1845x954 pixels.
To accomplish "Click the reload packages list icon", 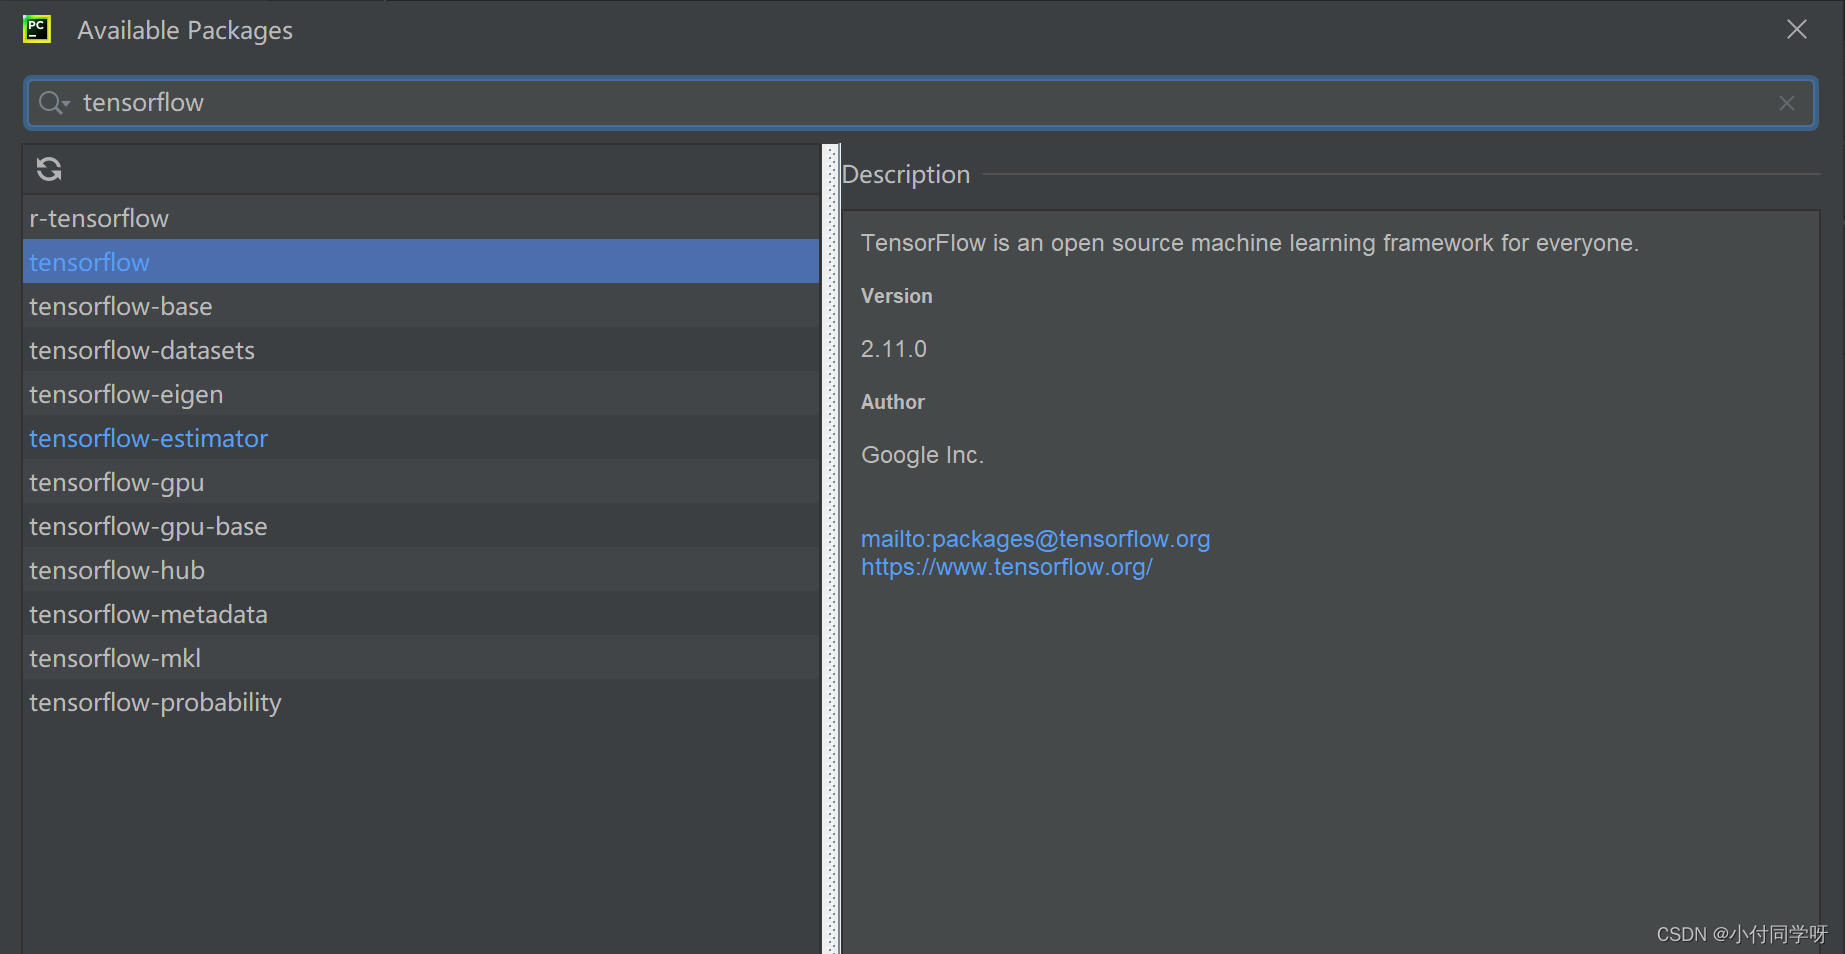I will [49, 169].
